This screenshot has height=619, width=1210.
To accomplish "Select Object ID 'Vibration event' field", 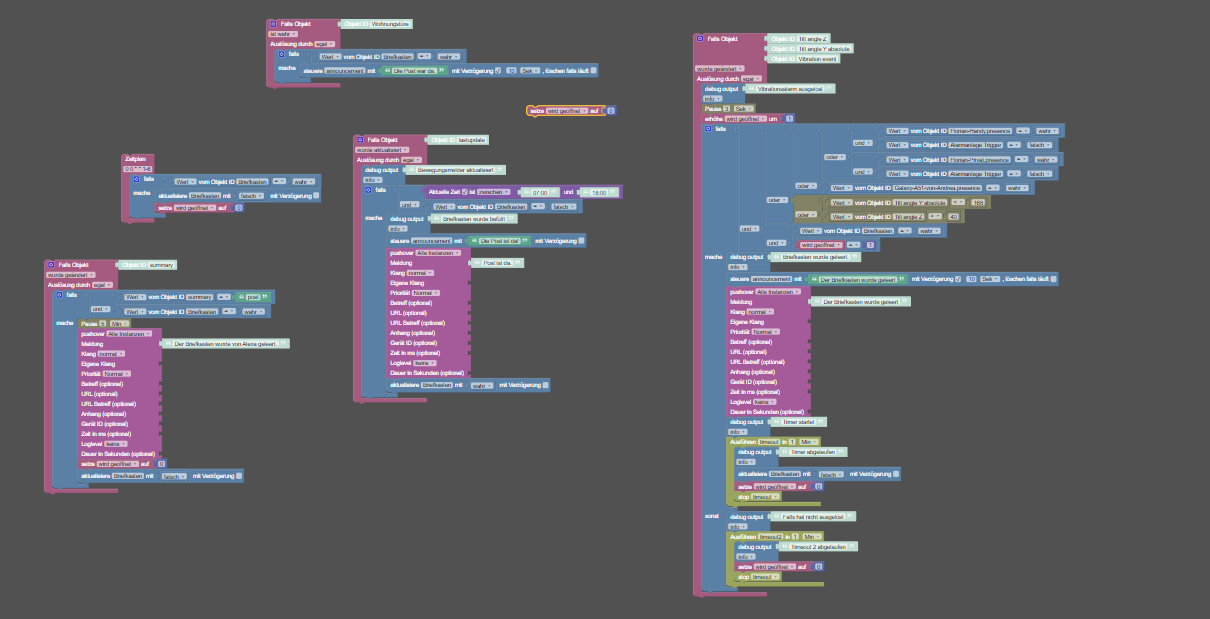I will point(818,59).
